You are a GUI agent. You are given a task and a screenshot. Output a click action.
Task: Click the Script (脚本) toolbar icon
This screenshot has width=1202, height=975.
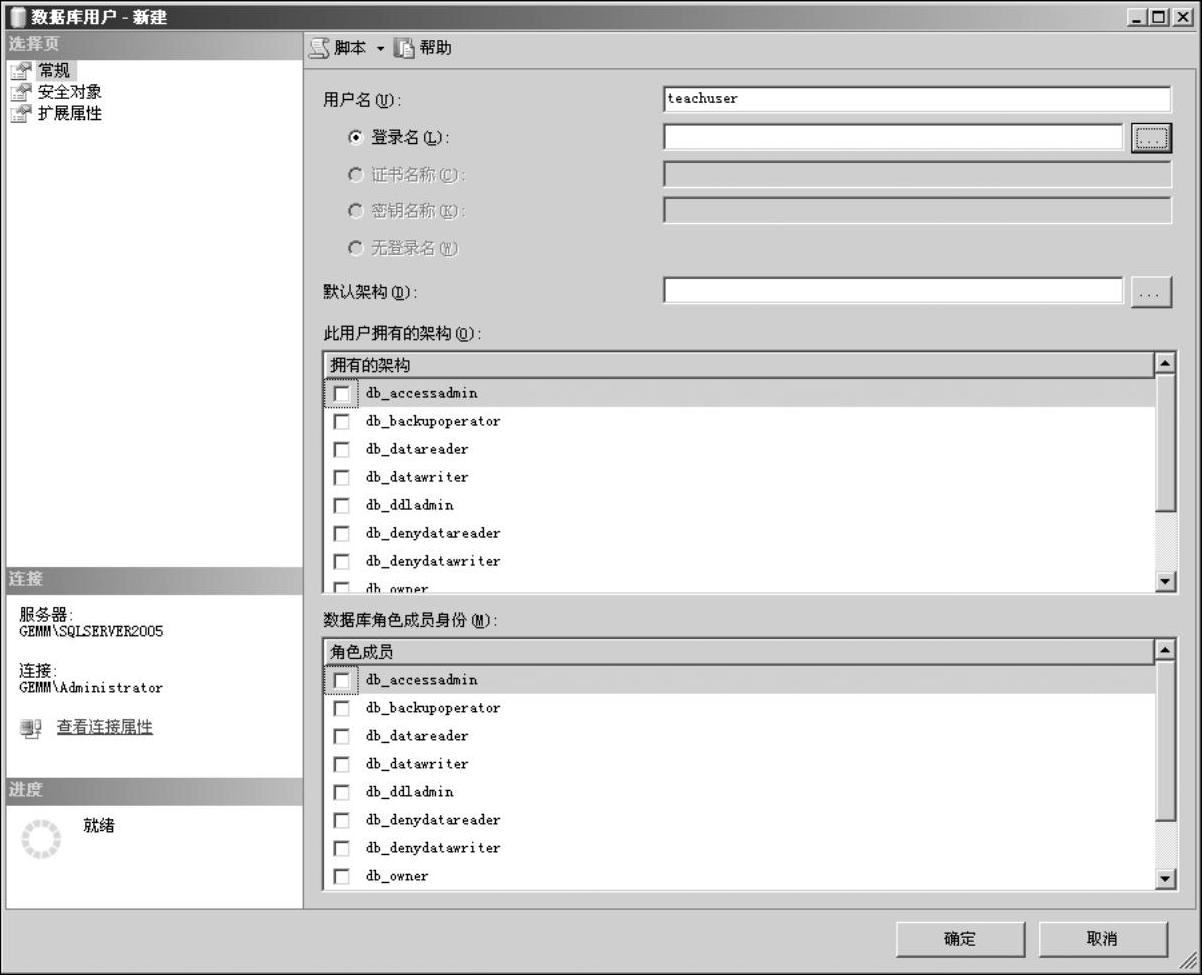pyautogui.click(x=319, y=48)
